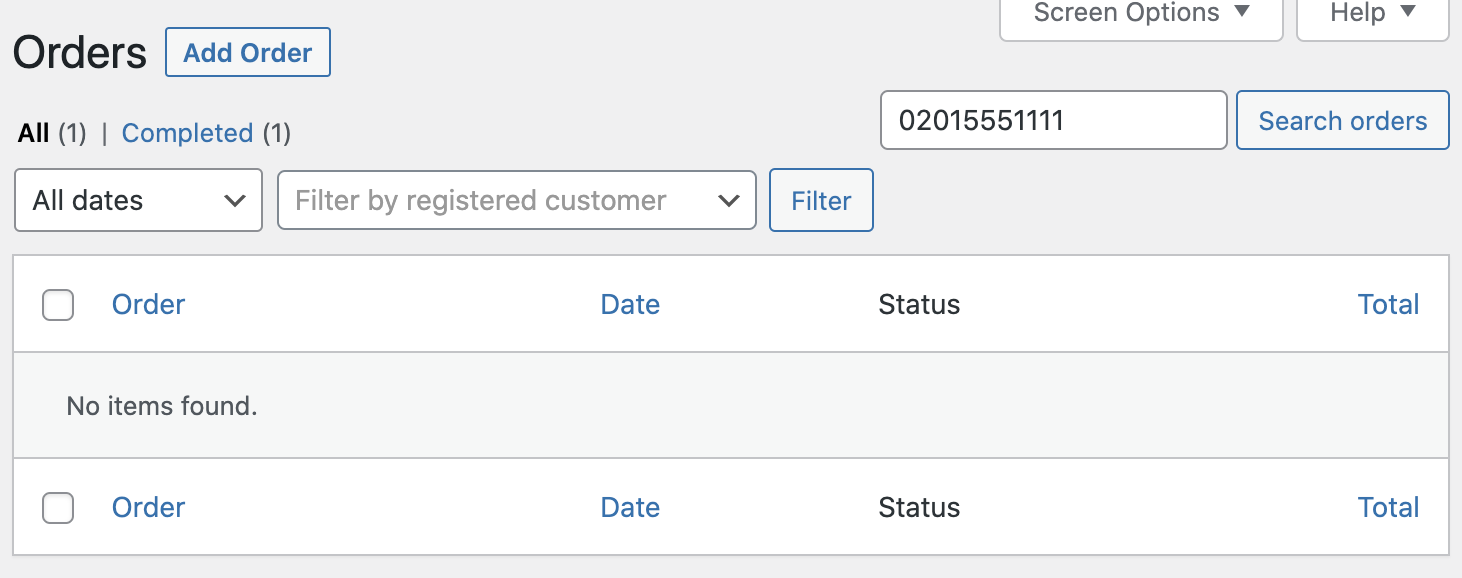1462x578 pixels.
Task: Toggle the select-all checkbox in footer row
Action: click(57, 508)
